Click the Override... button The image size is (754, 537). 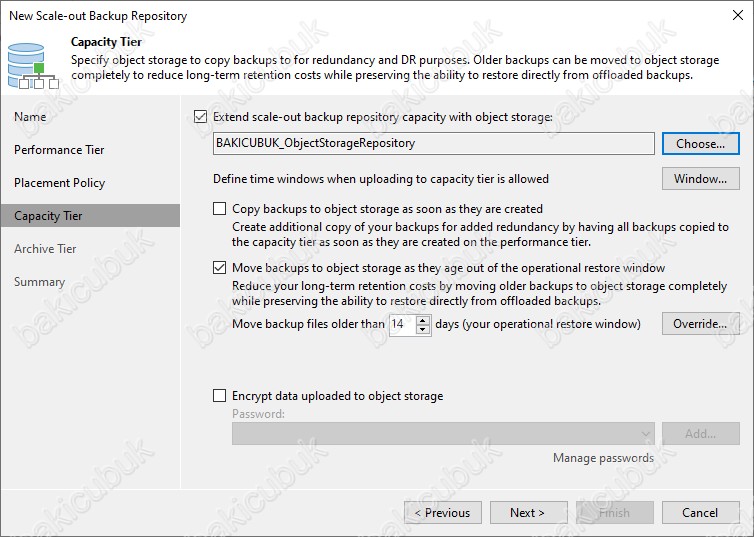701,324
